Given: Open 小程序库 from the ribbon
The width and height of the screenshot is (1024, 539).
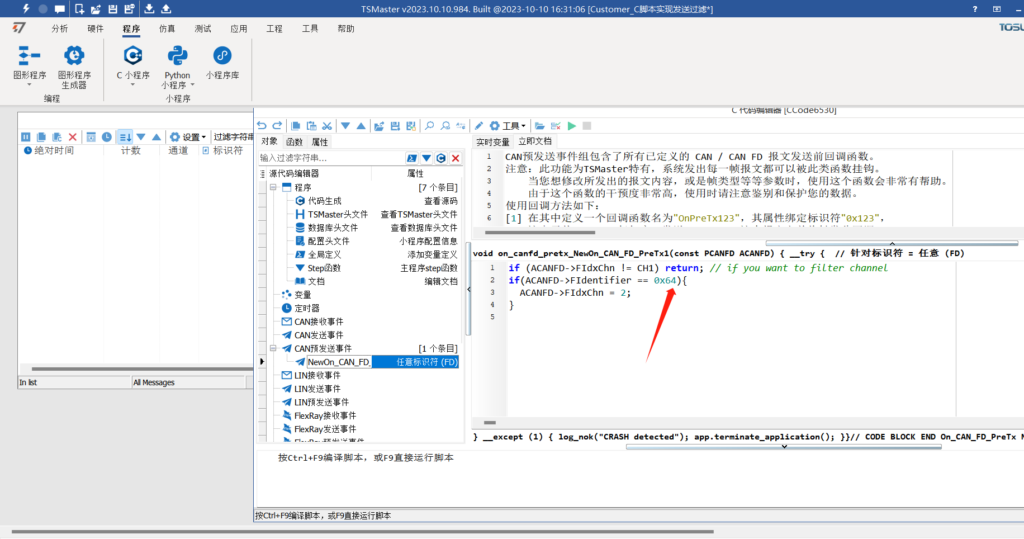Looking at the screenshot, I should point(222,56).
